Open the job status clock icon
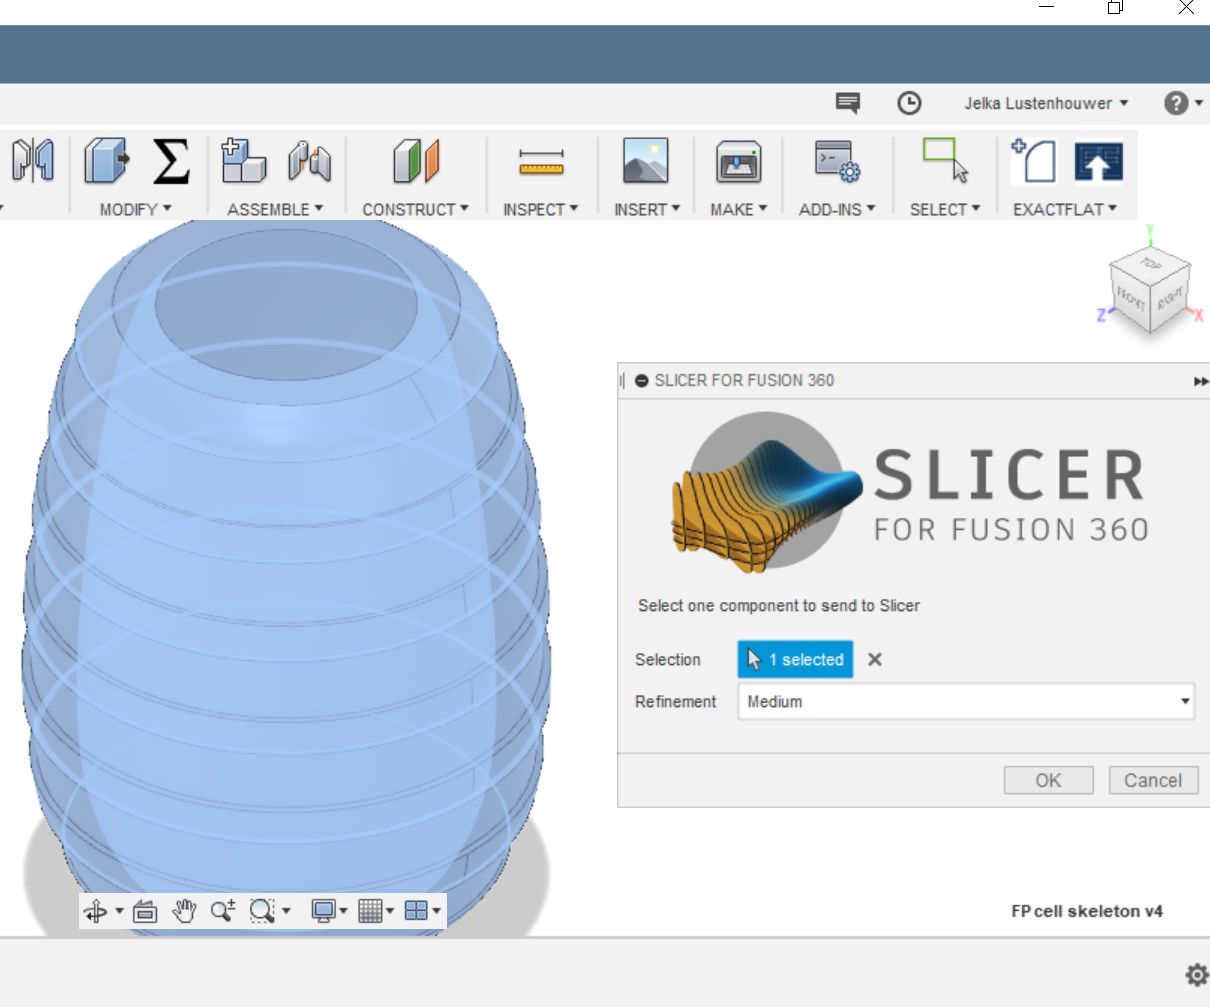 [909, 103]
